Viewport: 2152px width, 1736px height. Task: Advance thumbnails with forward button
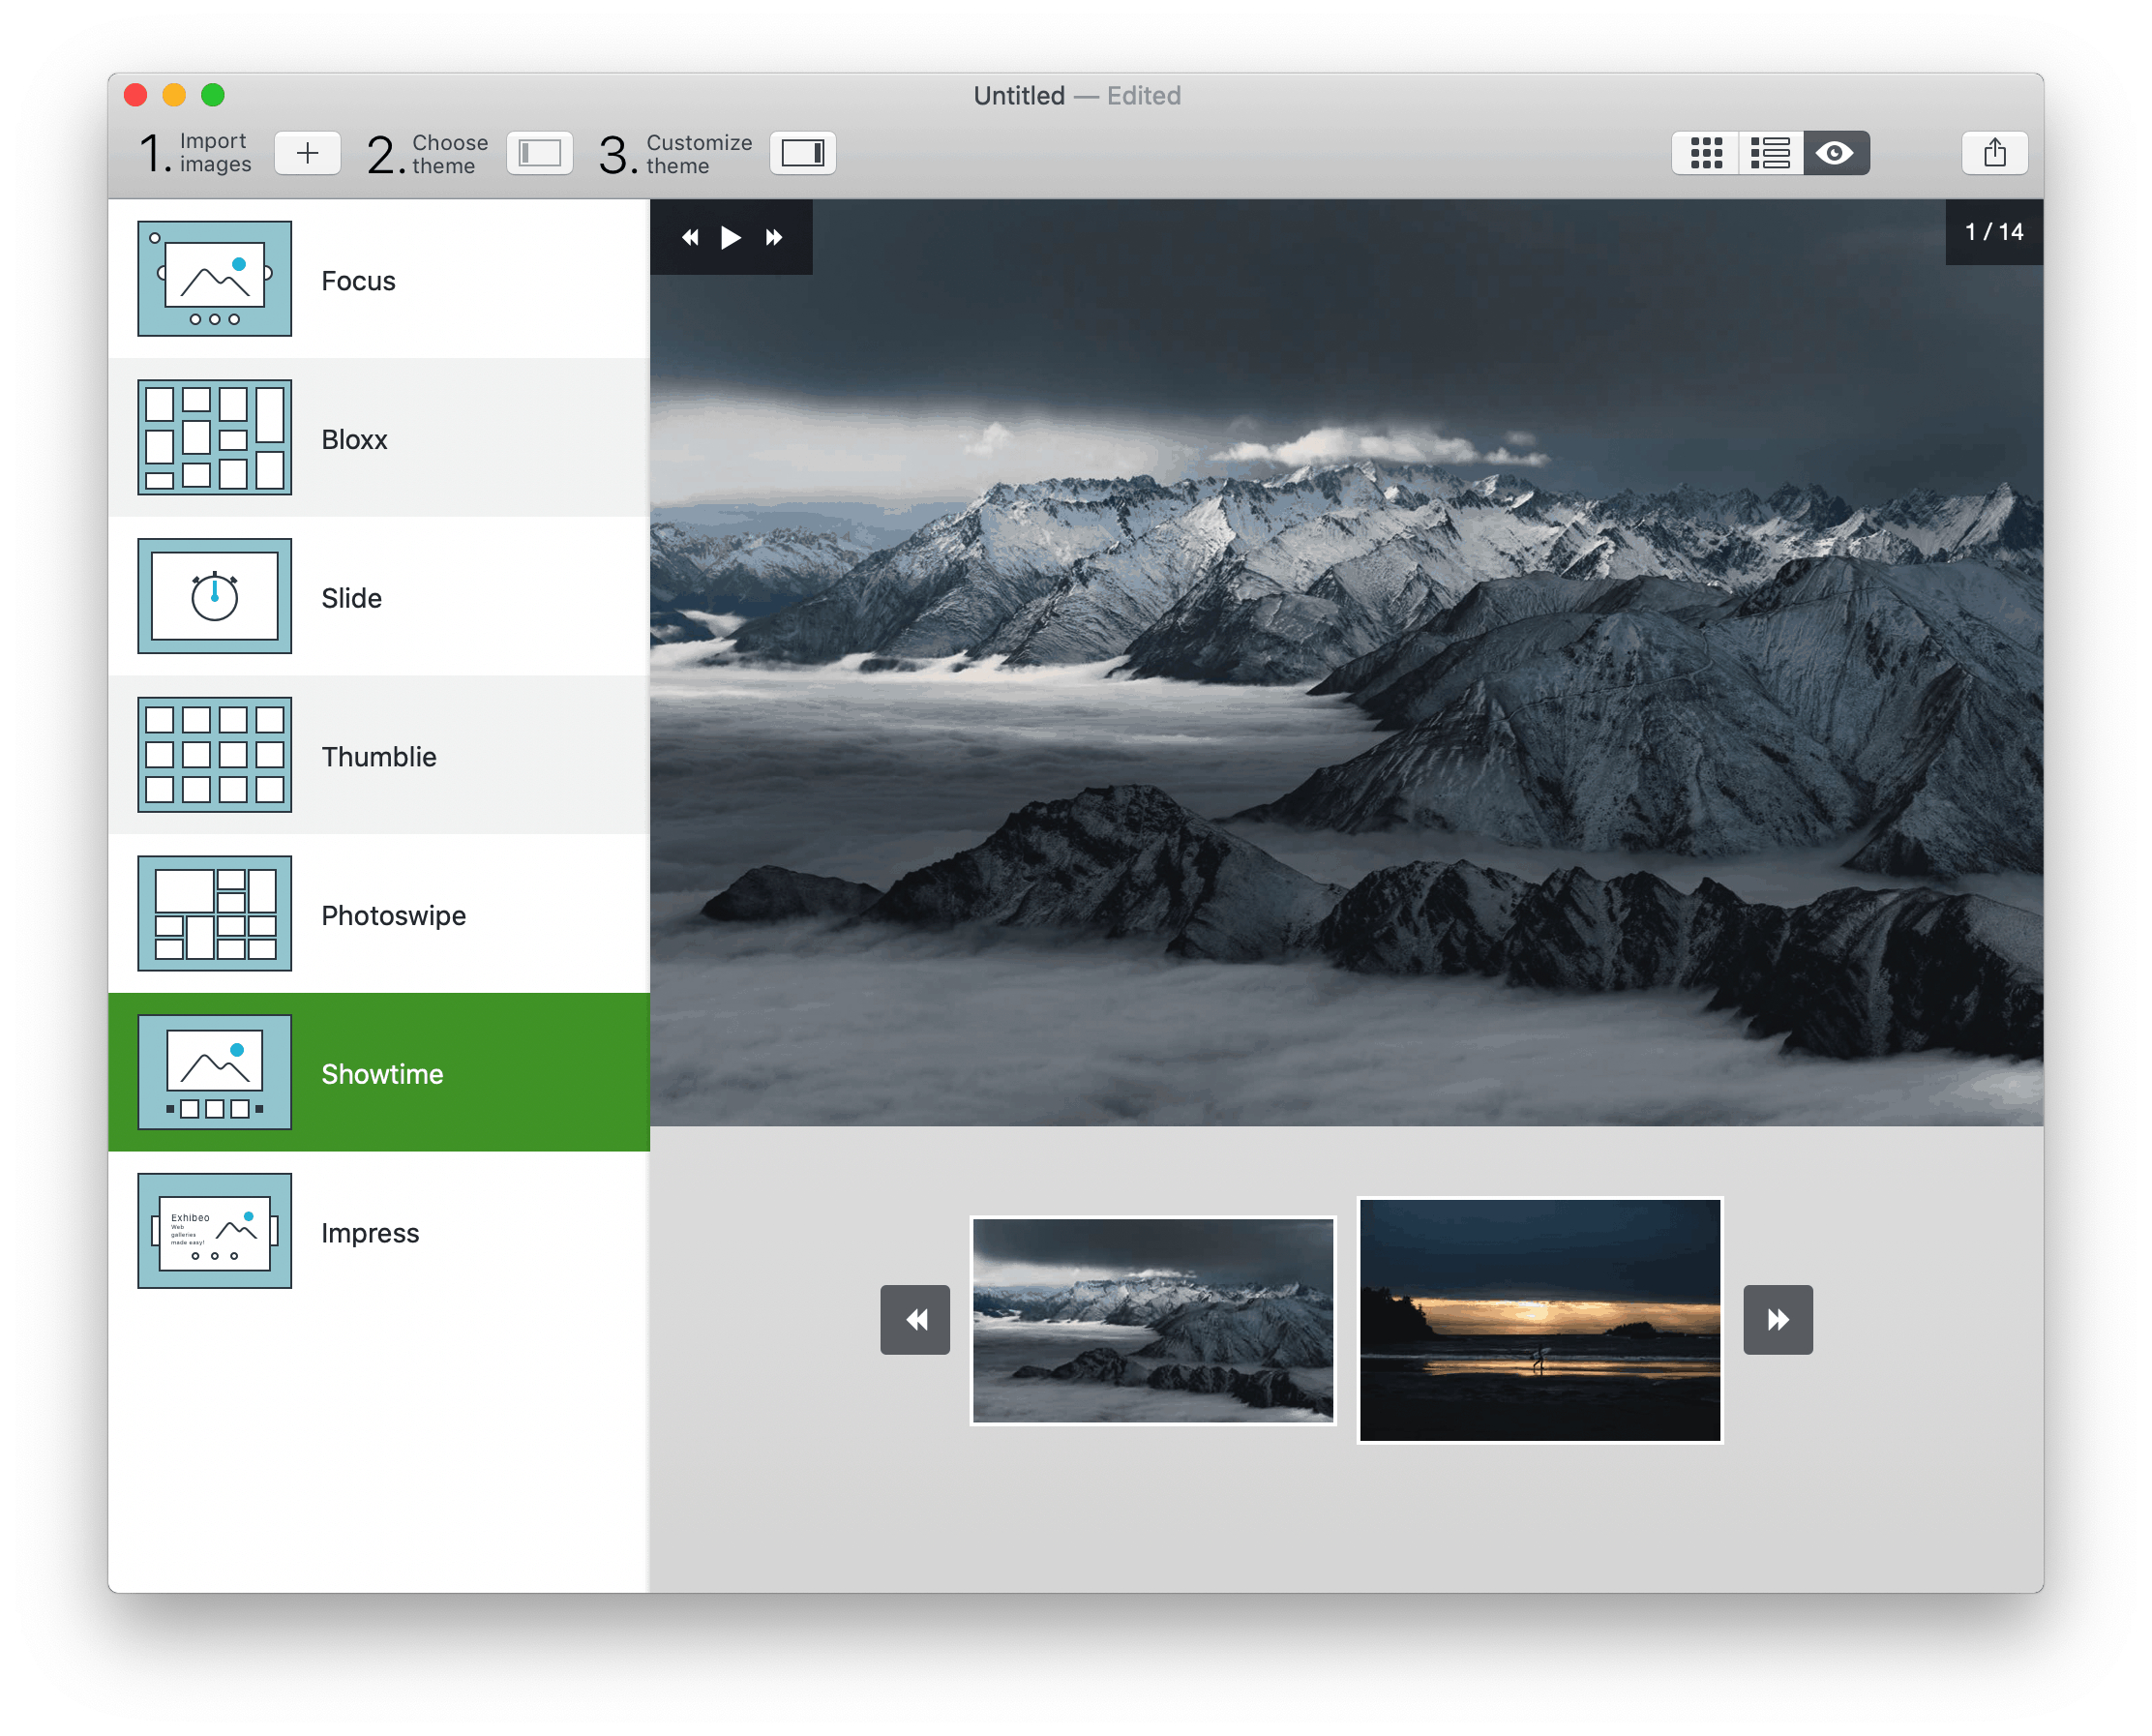click(1777, 1319)
